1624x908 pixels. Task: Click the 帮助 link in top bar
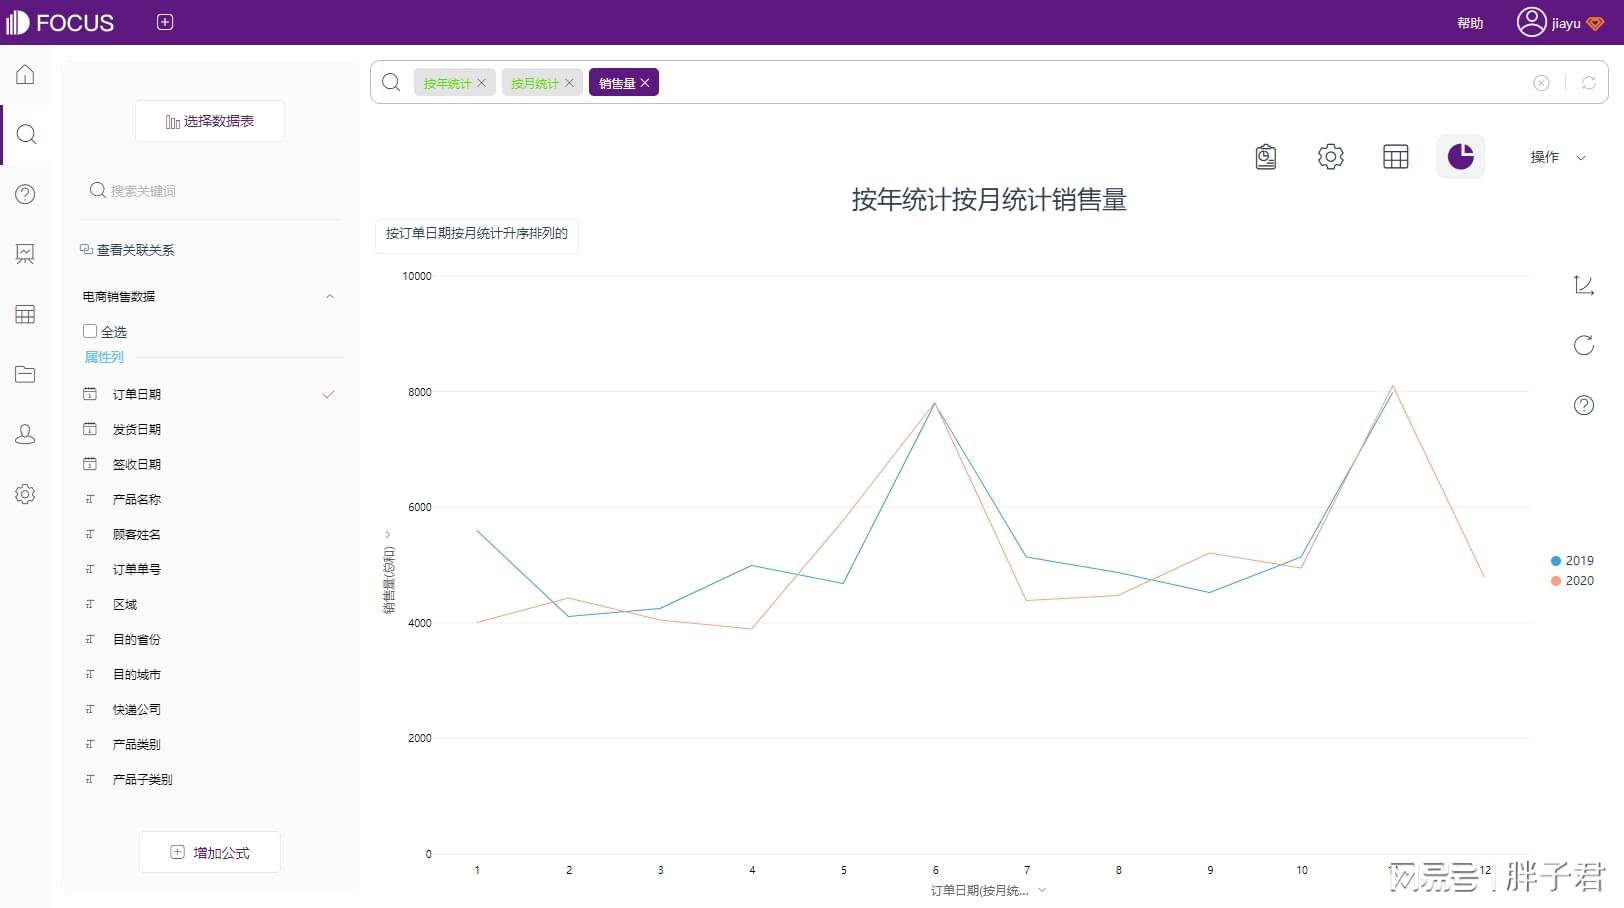click(x=1470, y=23)
